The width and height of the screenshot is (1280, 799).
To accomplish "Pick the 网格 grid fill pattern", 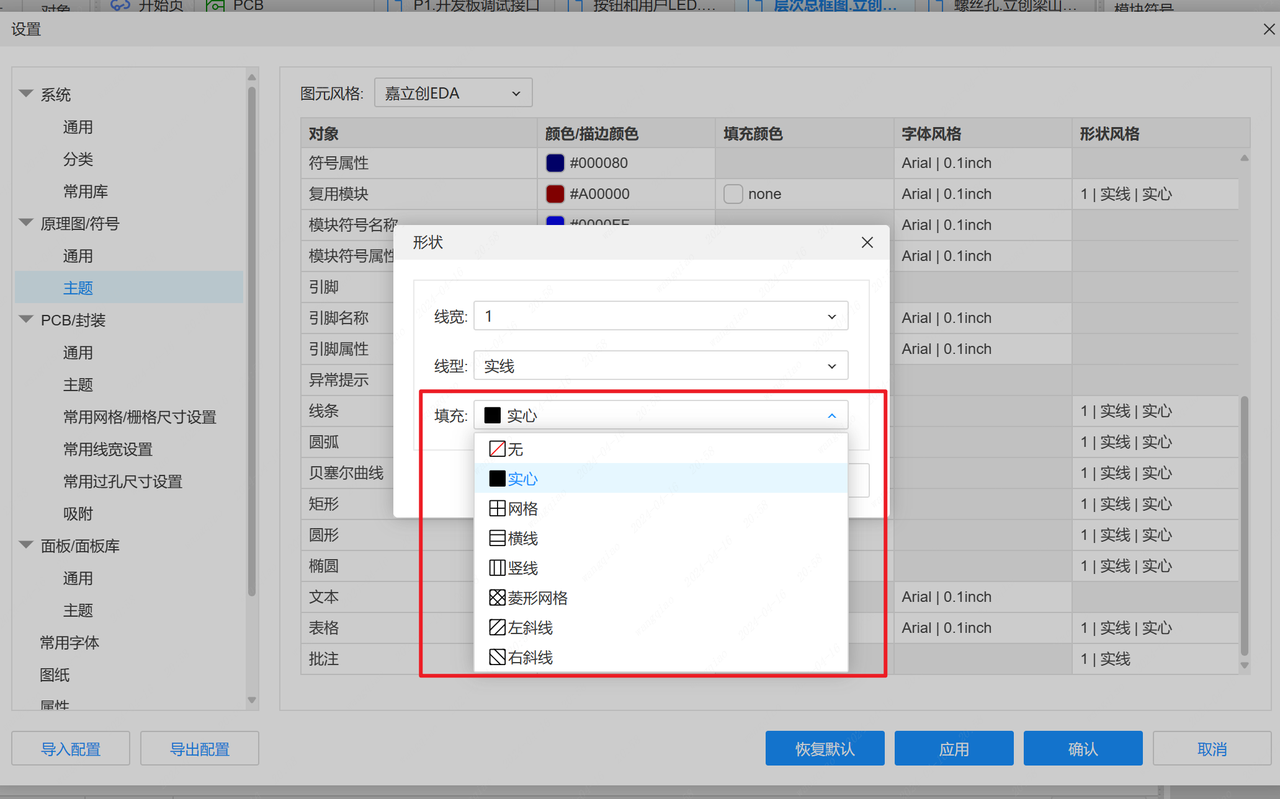I will tap(661, 509).
